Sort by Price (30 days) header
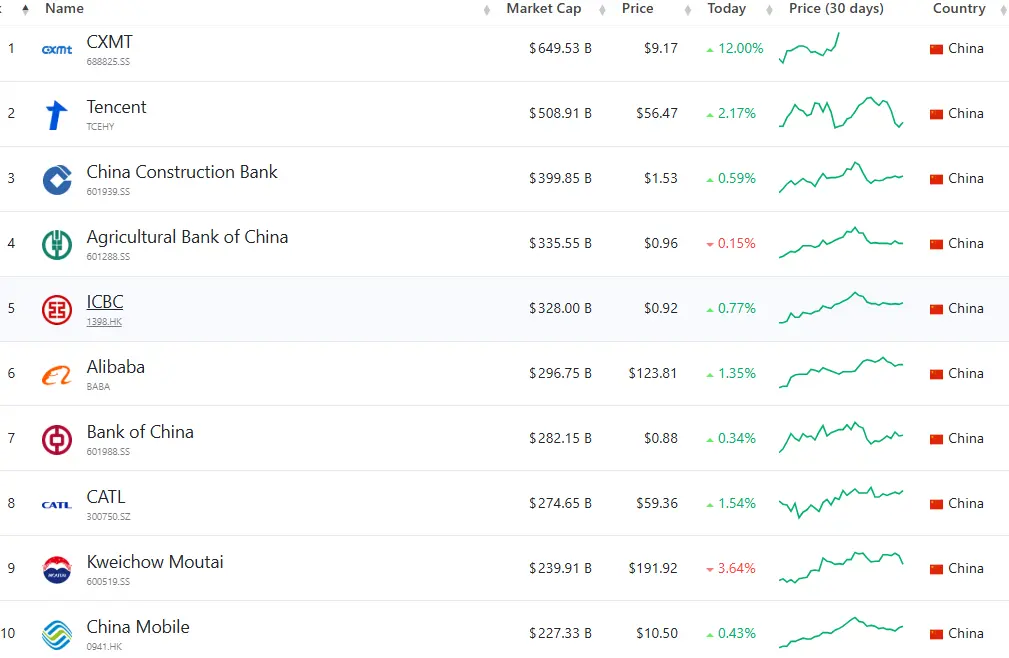The height and width of the screenshot is (658, 1009). tap(836, 8)
